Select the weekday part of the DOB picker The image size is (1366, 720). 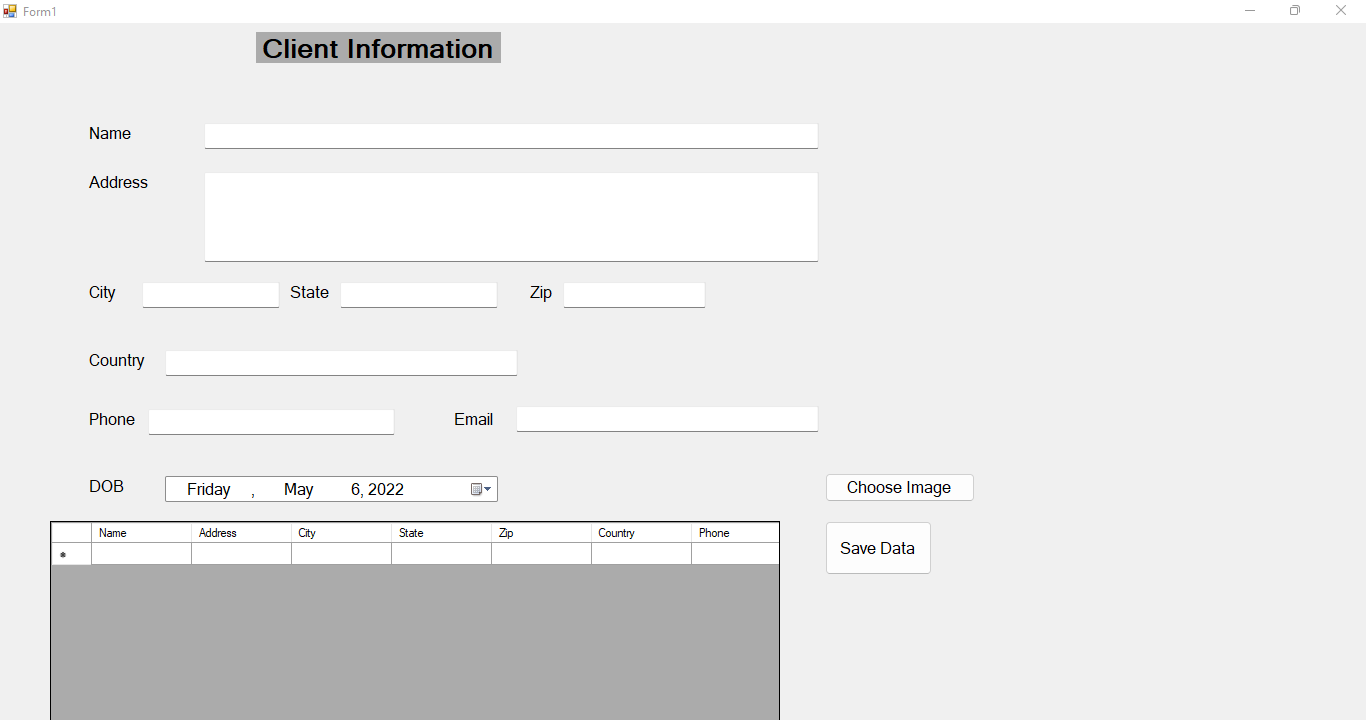[208, 489]
